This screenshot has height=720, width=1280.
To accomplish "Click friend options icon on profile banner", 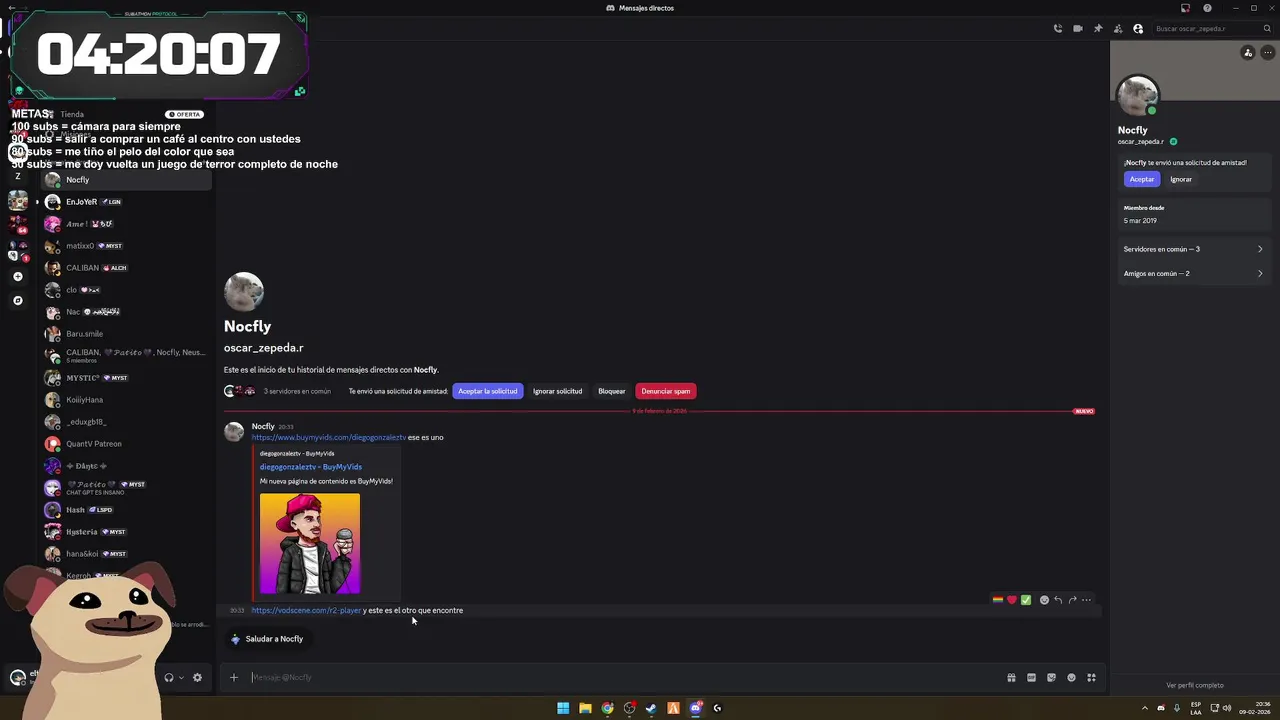I will pyautogui.click(x=1248, y=53).
